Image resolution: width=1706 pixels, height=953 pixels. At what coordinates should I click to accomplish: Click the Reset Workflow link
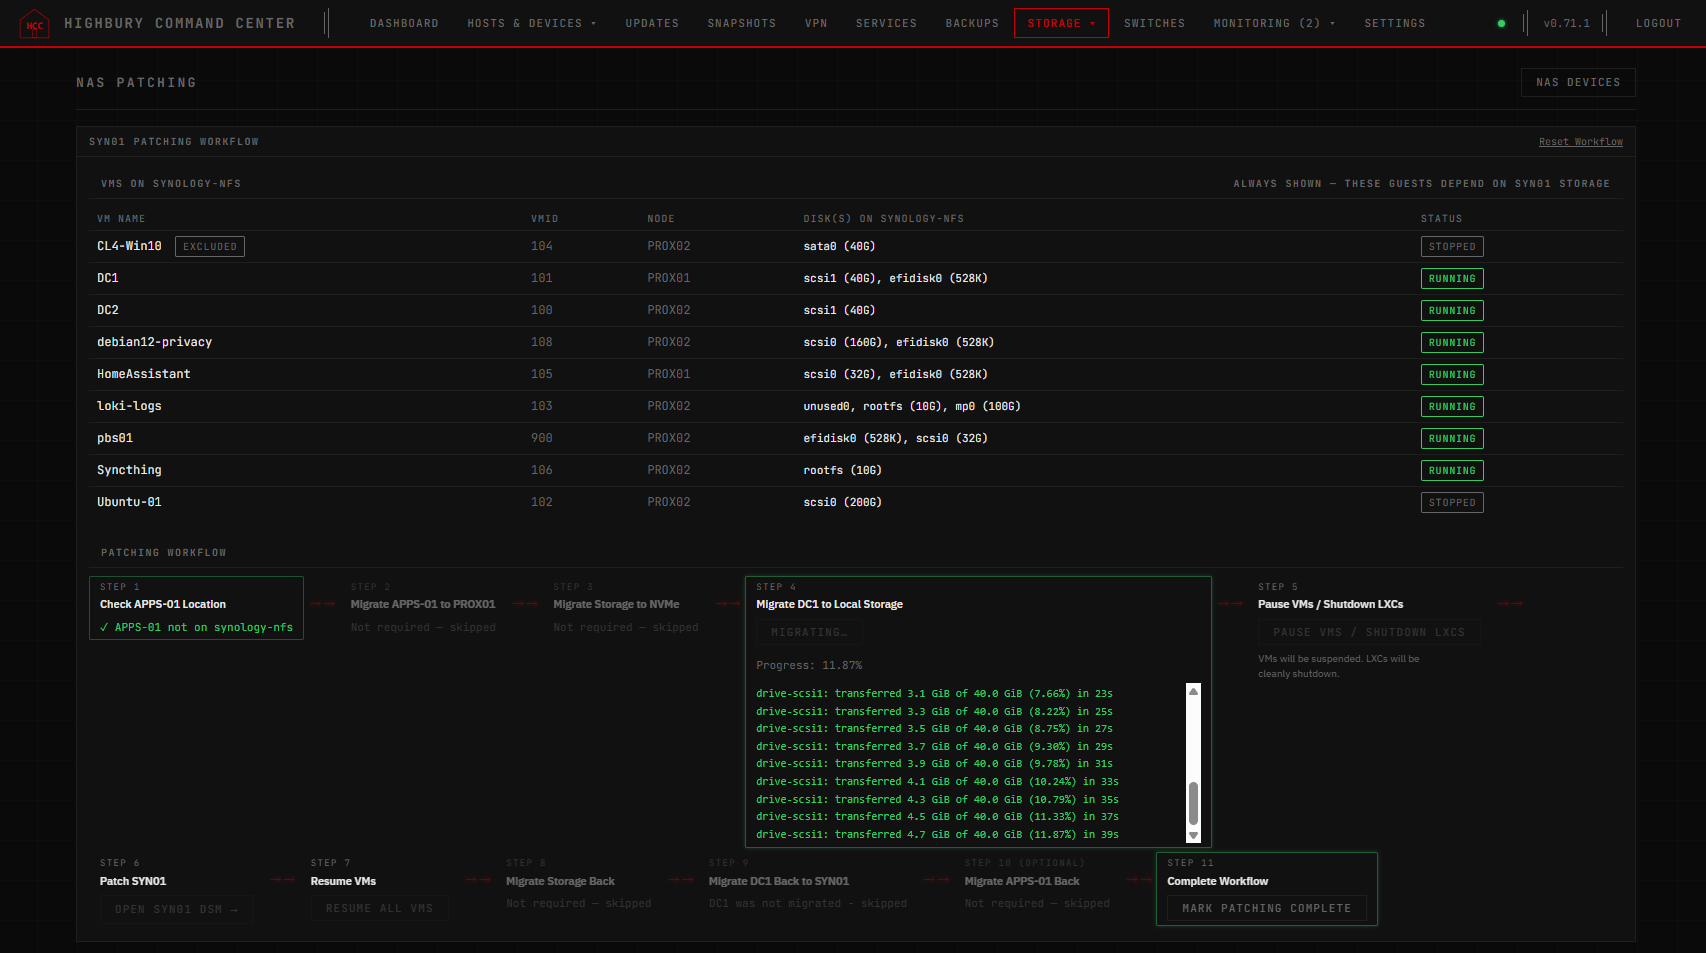pyautogui.click(x=1580, y=142)
